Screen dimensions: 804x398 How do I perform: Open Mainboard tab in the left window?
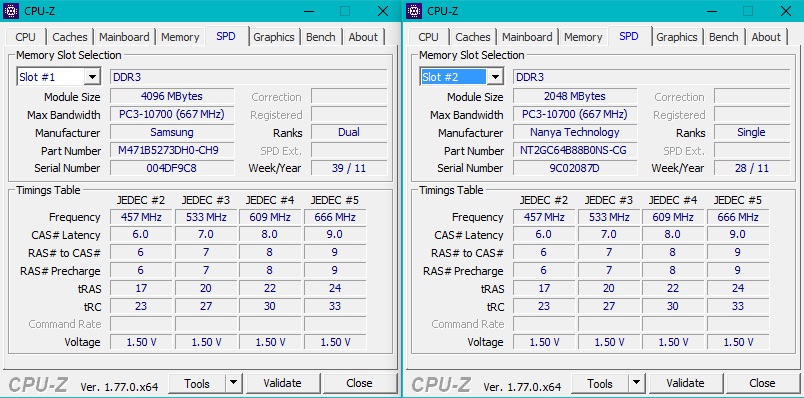pos(124,37)
